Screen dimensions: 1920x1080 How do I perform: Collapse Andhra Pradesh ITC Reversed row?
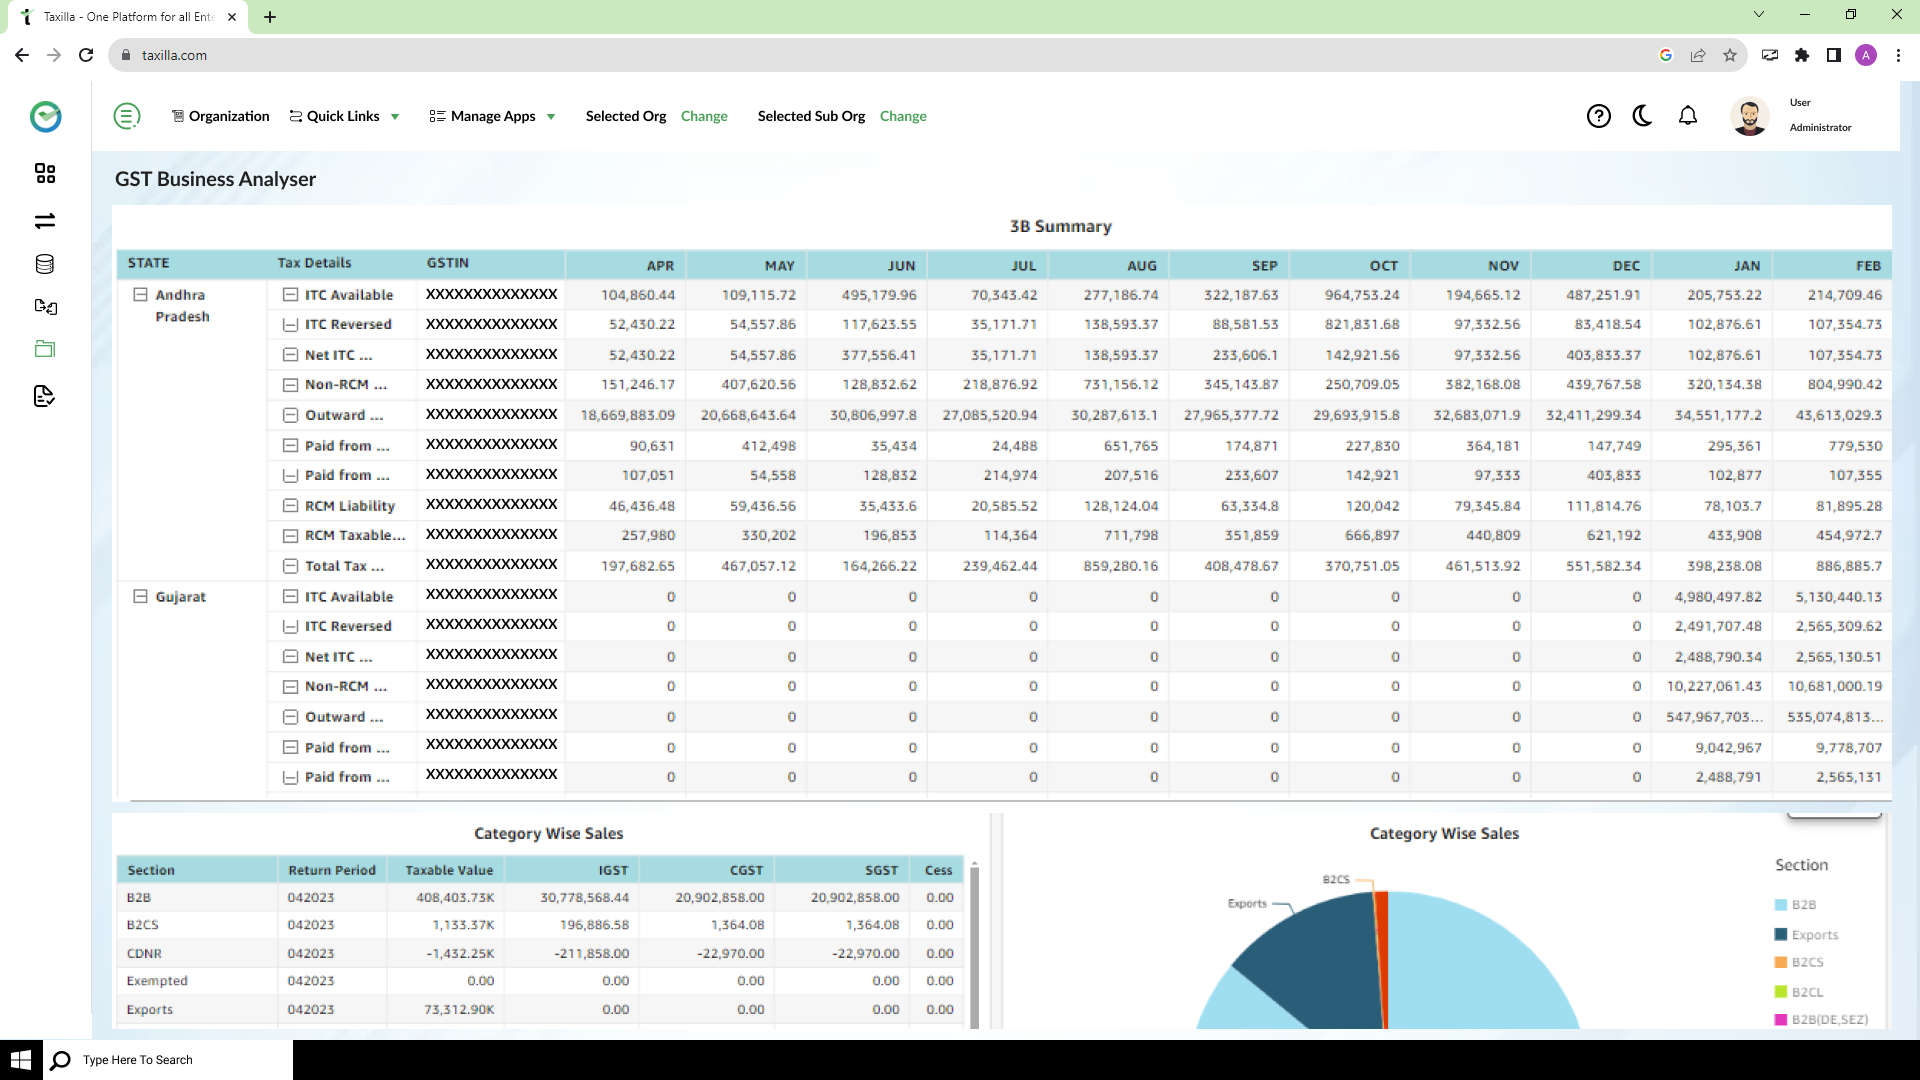pyautogui.click(x=290, y=325)
